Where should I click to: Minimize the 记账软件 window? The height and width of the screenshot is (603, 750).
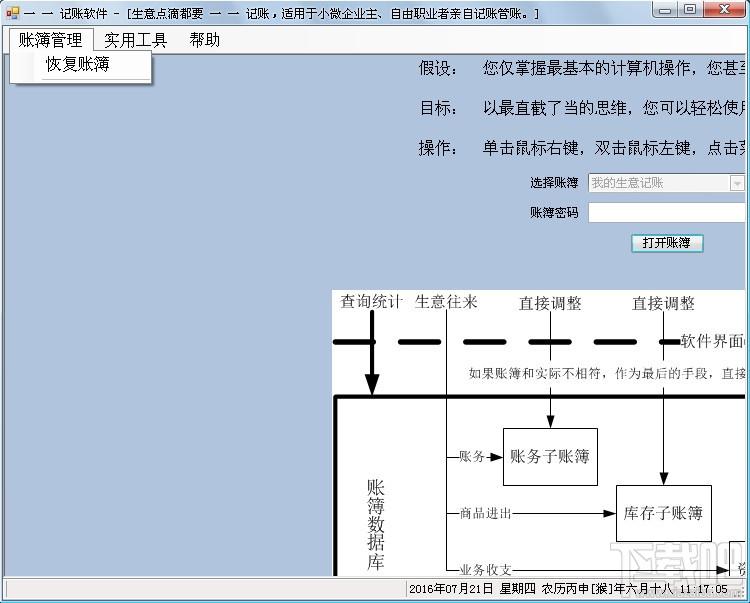665,9
